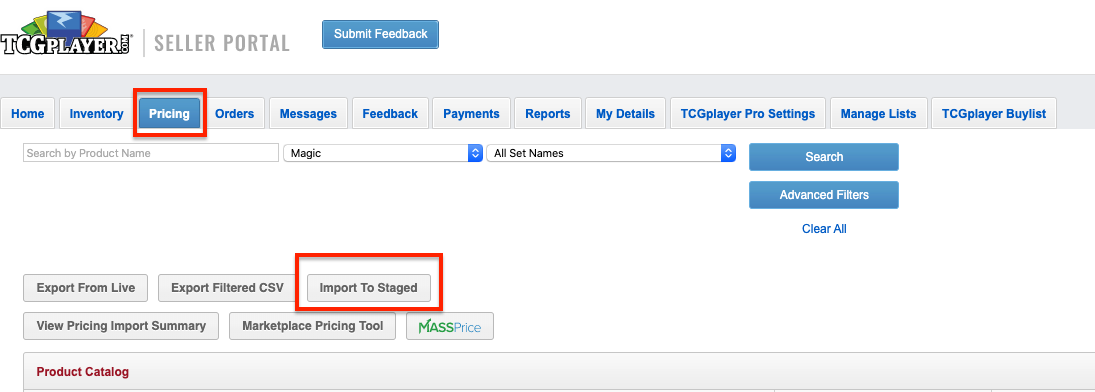Expand the Magic product line dropdown

[383, 153]
